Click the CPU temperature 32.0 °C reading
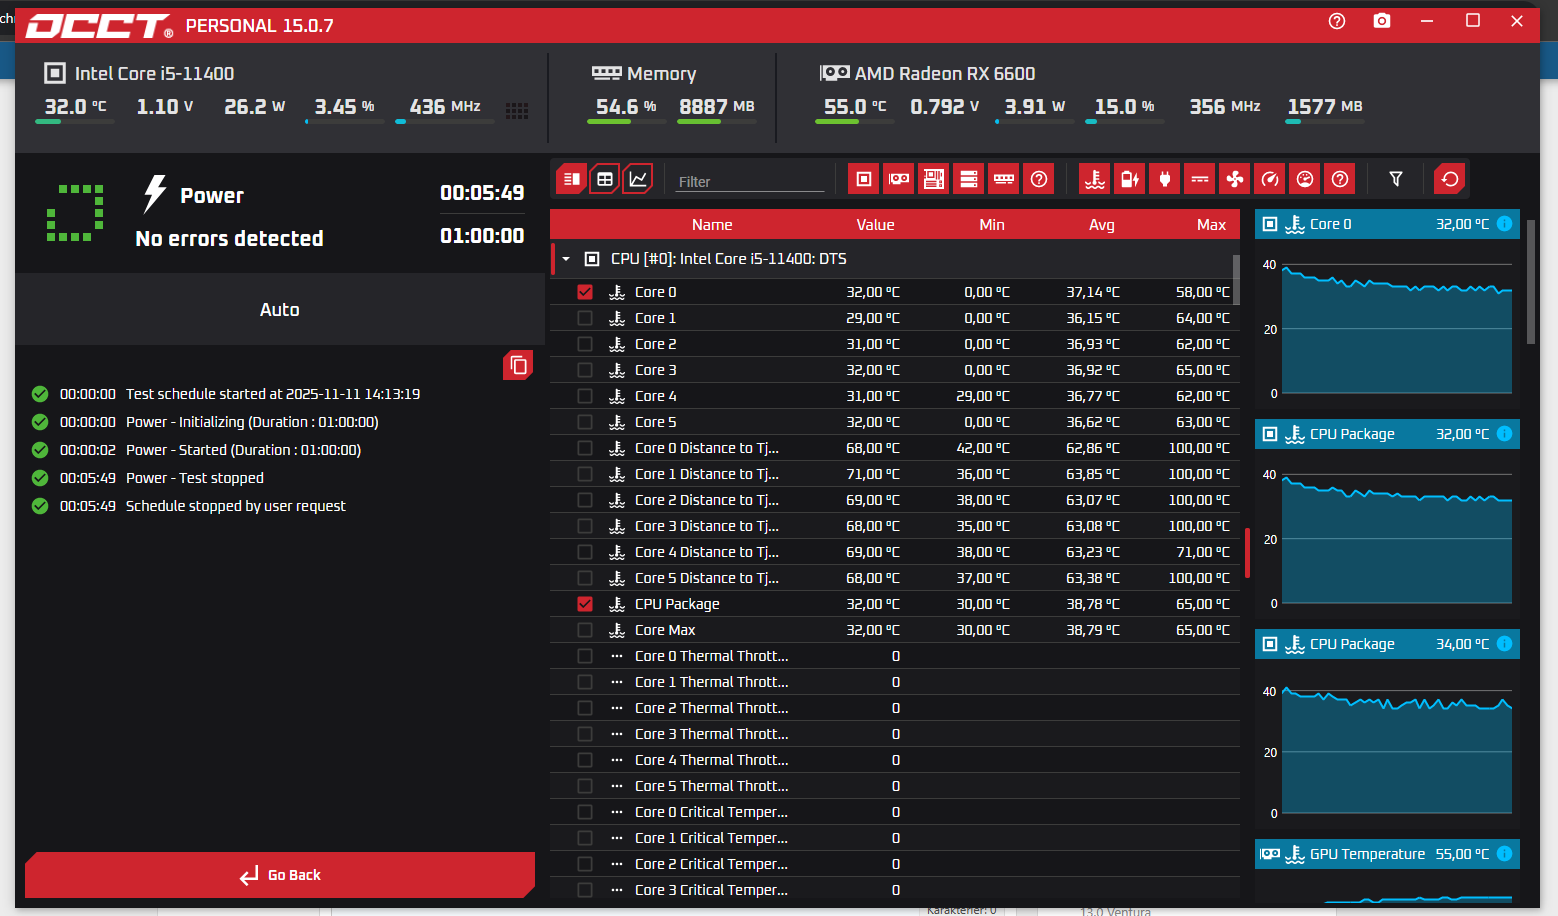This screenshot has width=1558, height=916. click(75, 106)
